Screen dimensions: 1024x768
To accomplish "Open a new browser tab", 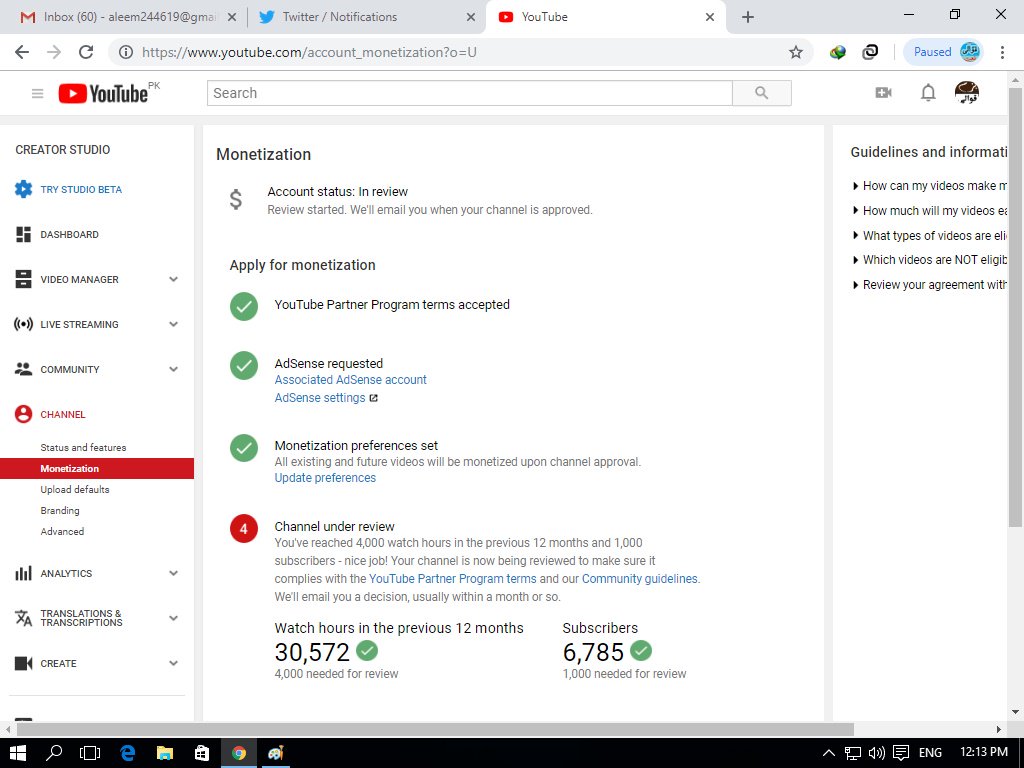I will point(748,17).
